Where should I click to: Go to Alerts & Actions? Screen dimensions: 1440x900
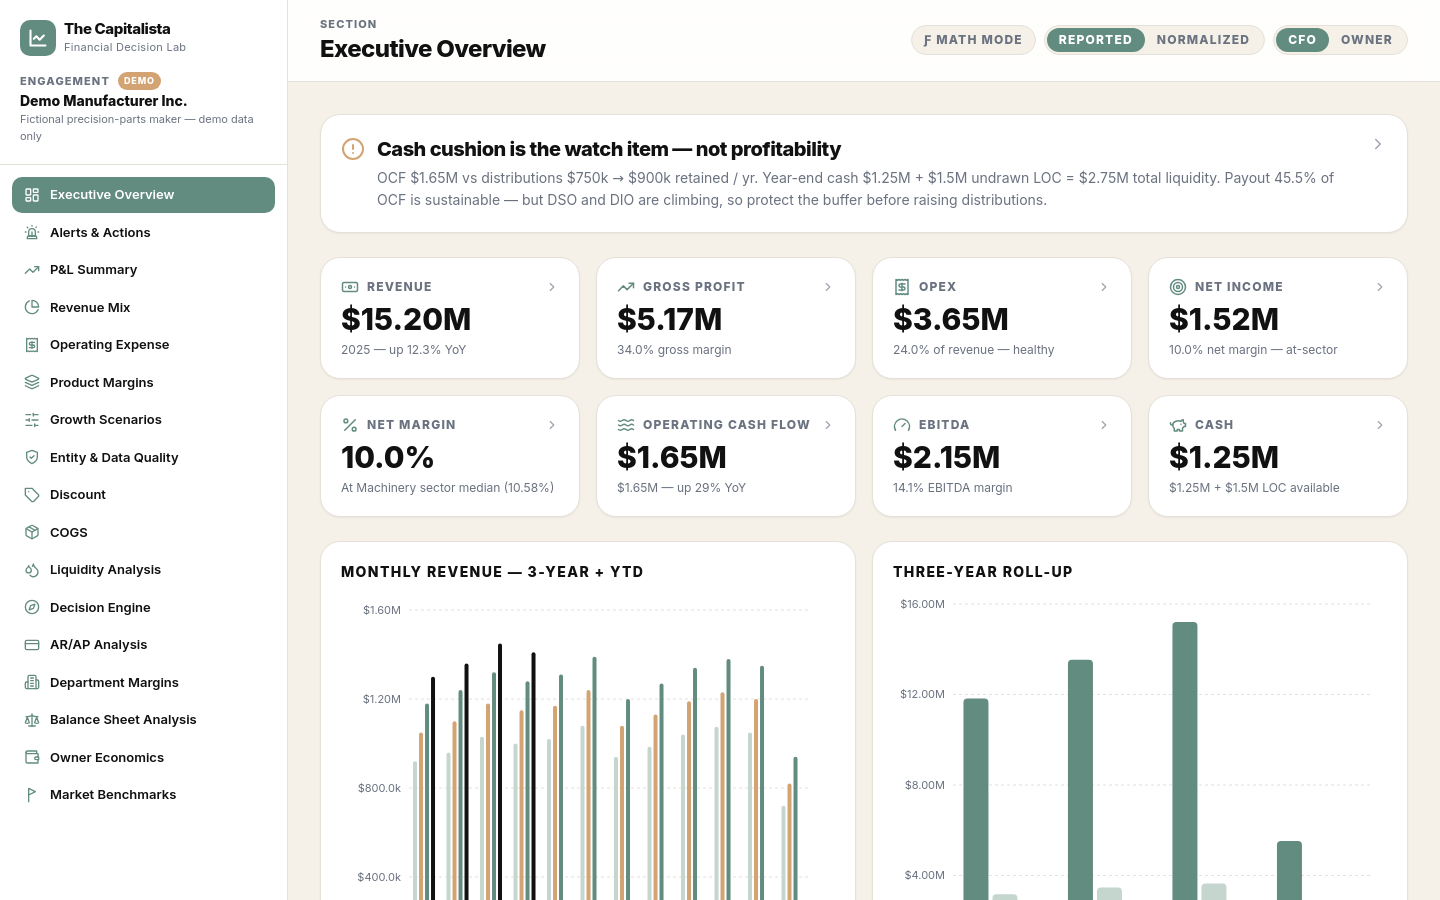tap(143, 233)
